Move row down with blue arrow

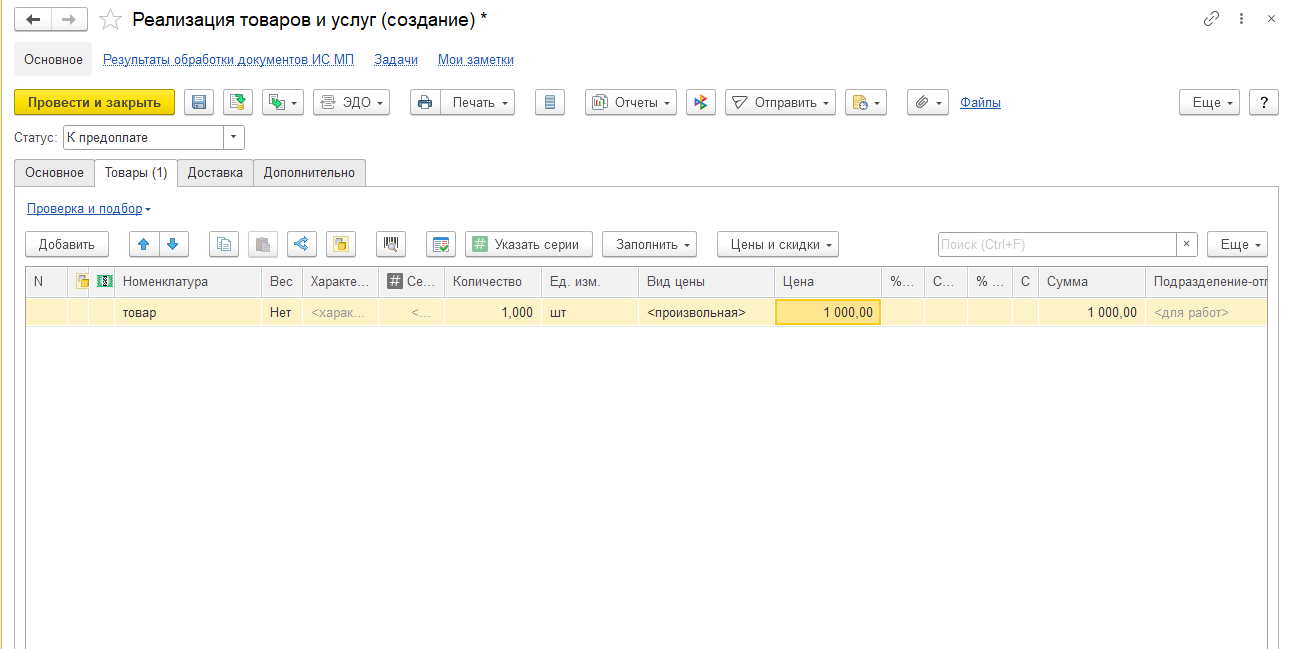coord(172,244)
